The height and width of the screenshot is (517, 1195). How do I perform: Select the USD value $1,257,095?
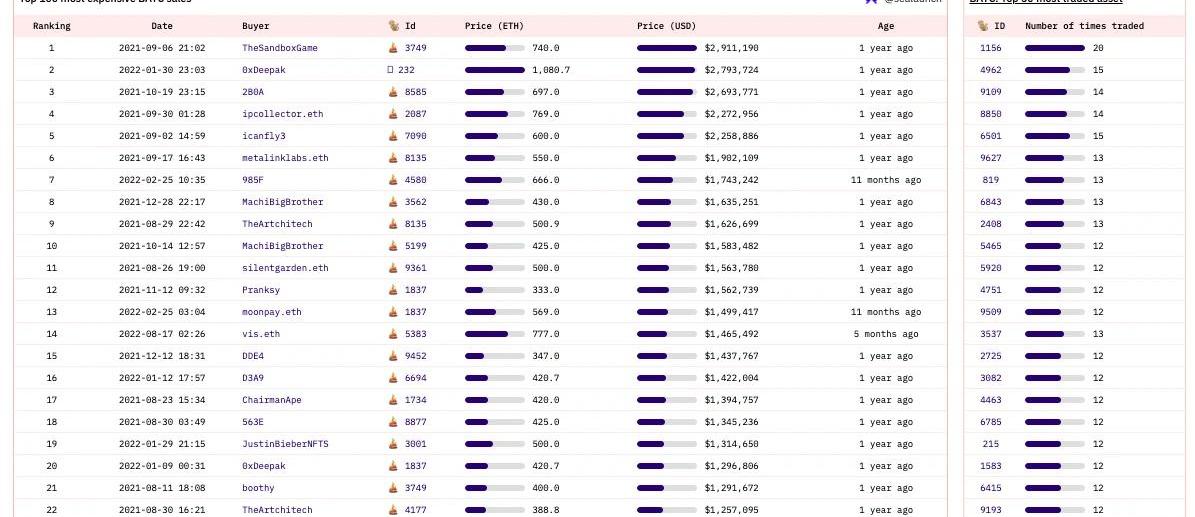point(732,510)
